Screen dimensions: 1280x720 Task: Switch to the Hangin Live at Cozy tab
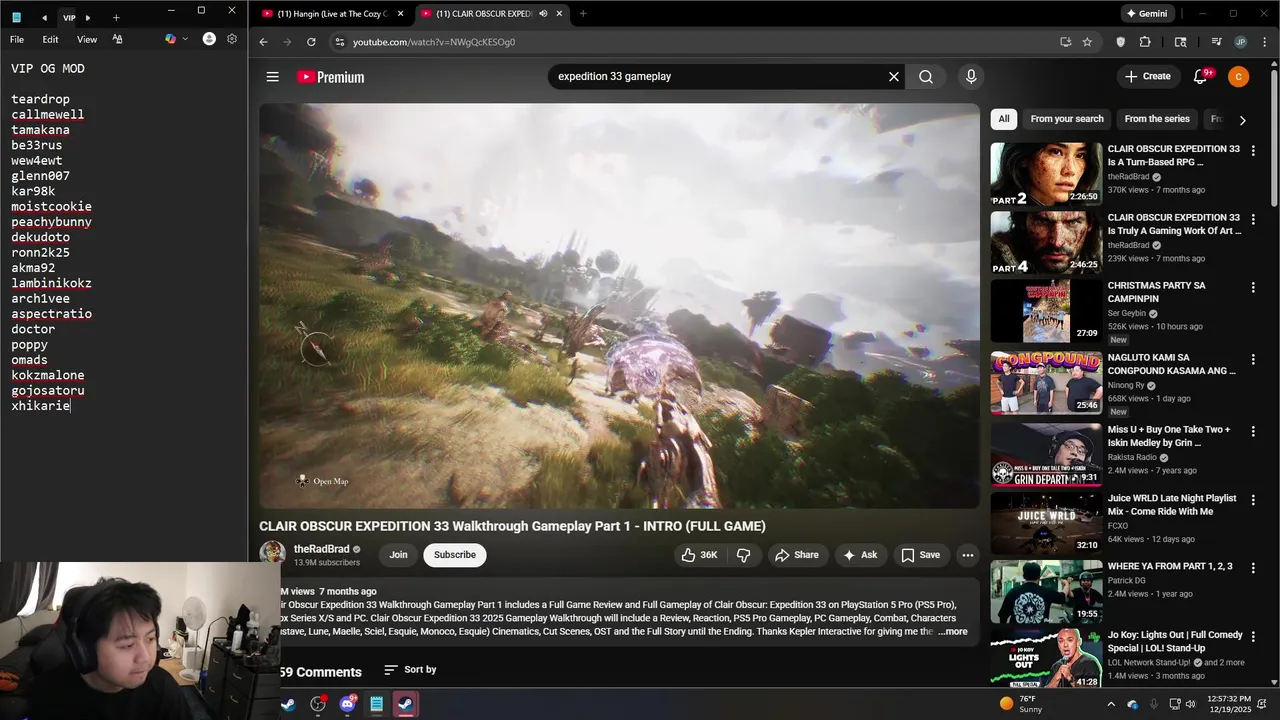click(333, 14)
